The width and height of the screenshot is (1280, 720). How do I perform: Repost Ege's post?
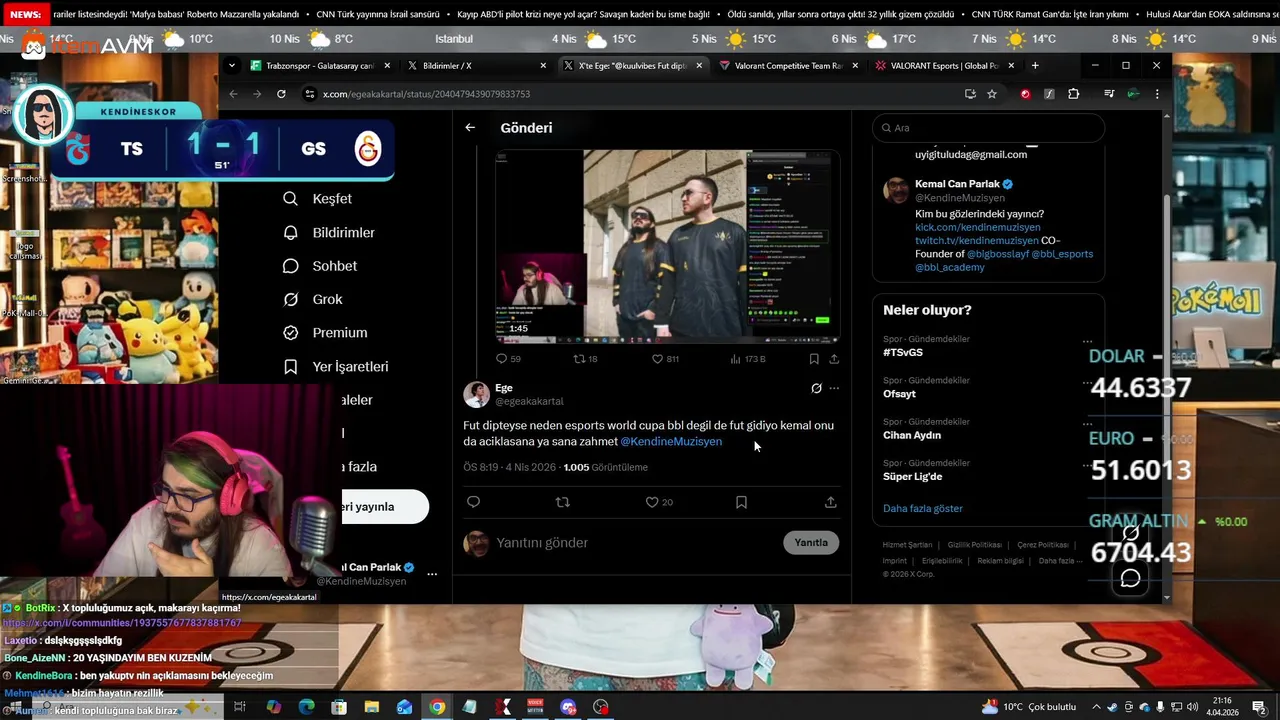click(562, 502)
